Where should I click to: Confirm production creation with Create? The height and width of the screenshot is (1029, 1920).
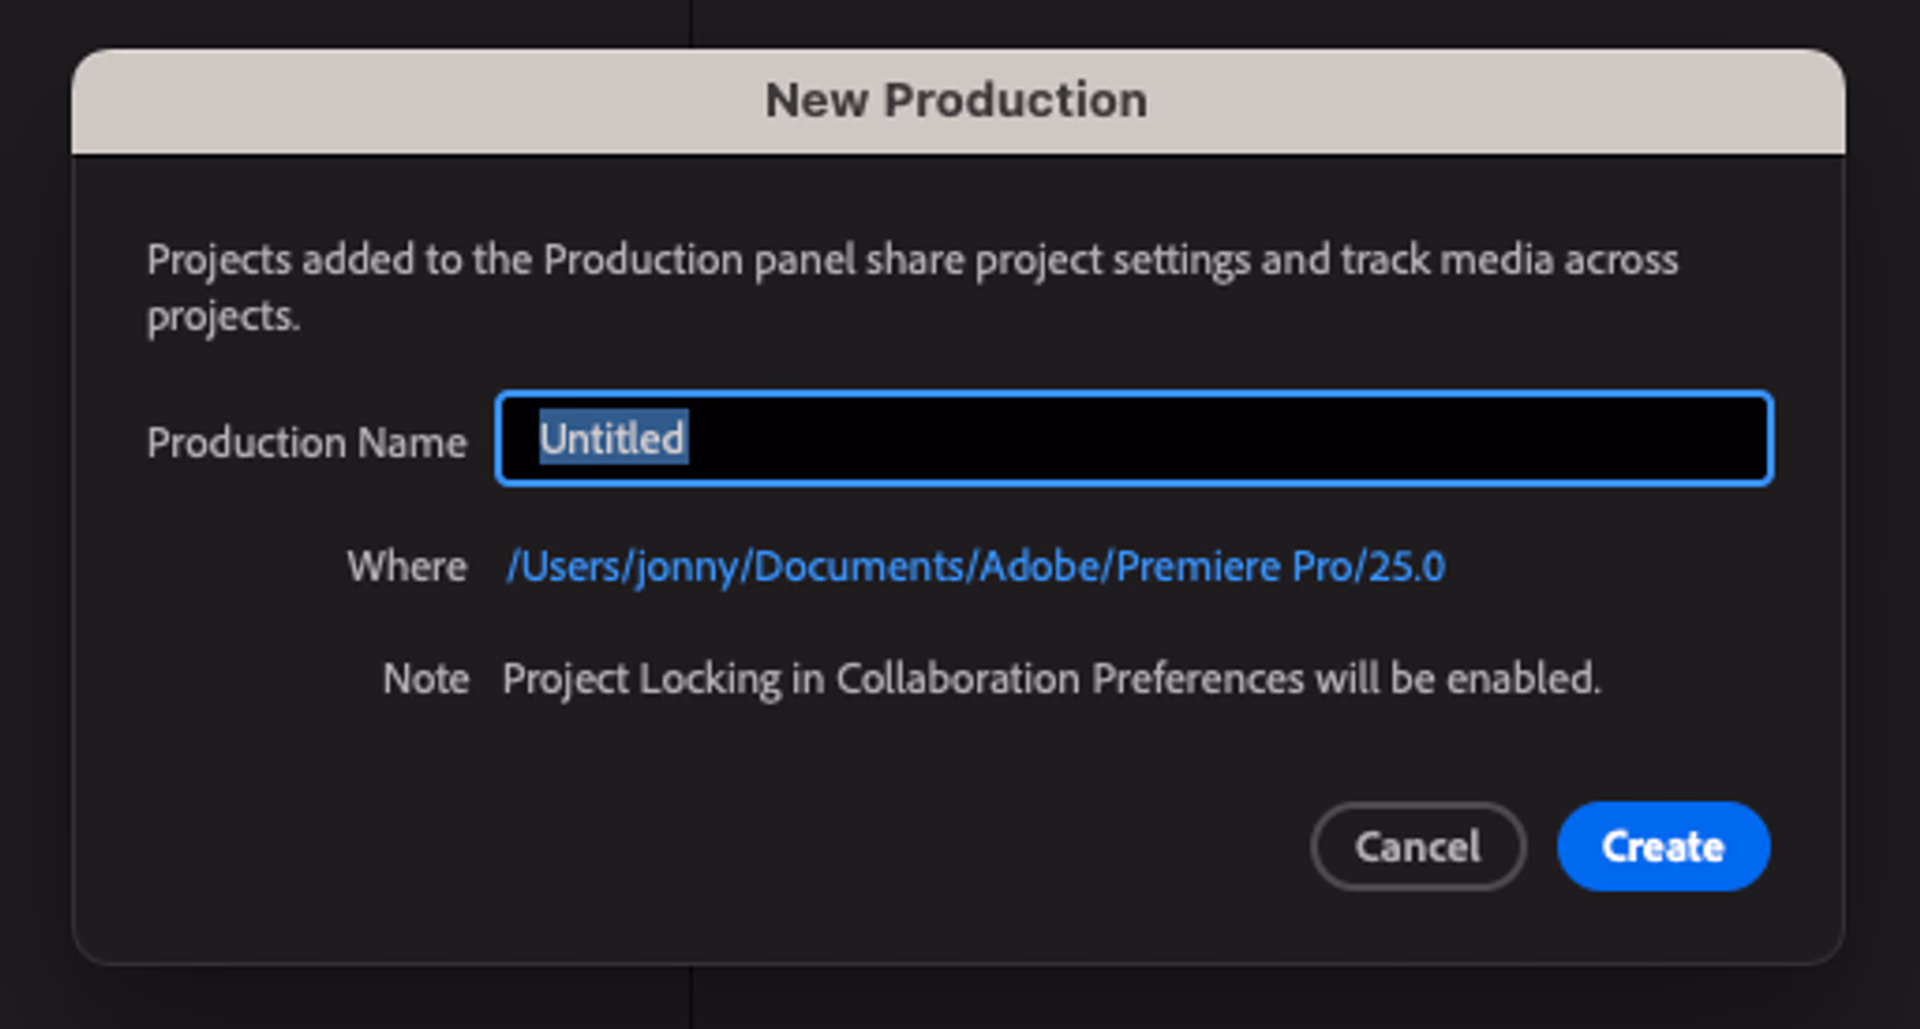1662,846
